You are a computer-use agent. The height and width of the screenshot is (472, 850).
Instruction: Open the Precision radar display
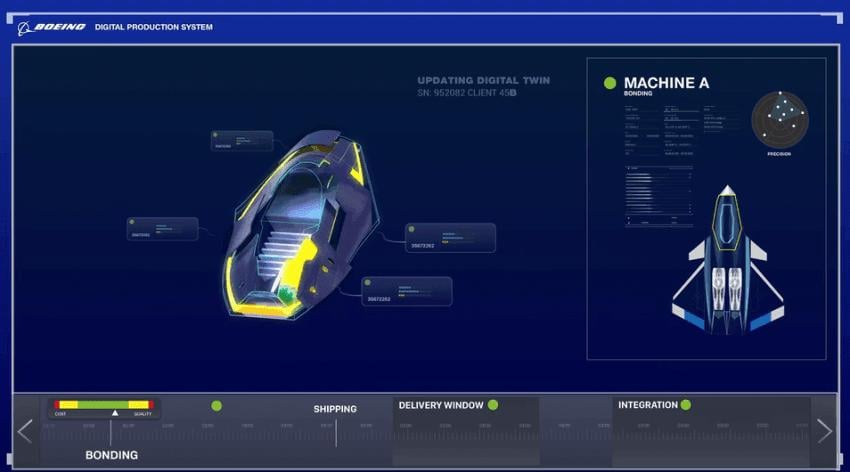tap(779, 119)
